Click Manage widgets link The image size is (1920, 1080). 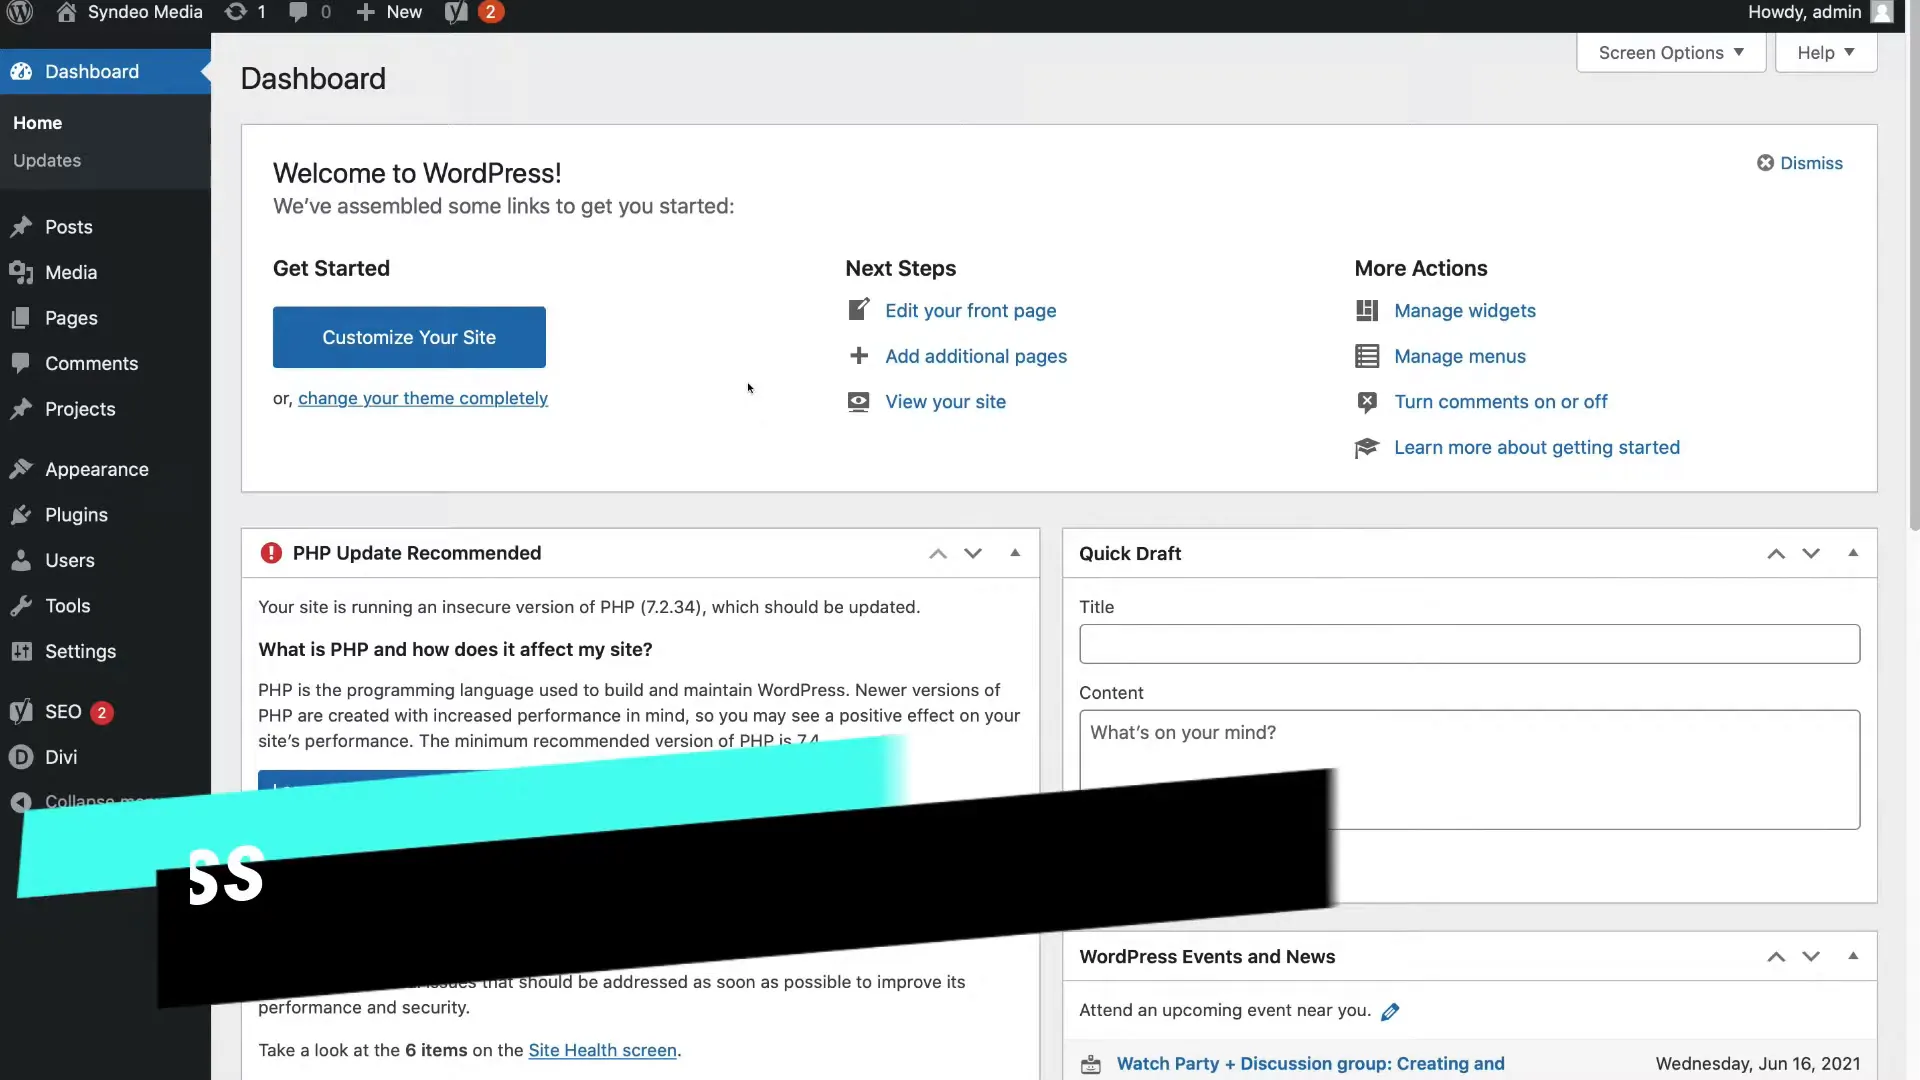(1465, 311)
